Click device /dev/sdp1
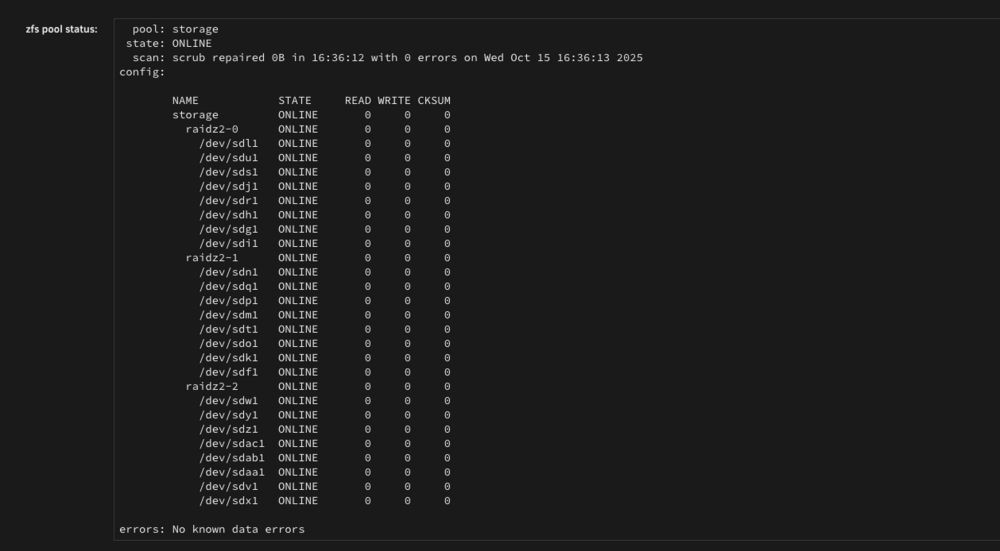The image size is (1000, 551). click(228, 300)
